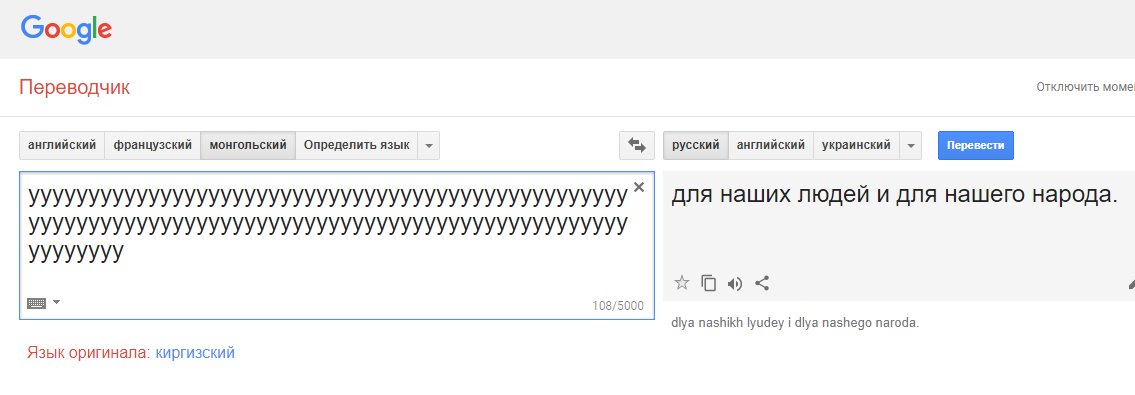Listen to translation with speaker icon
The height and width of the screenshot is (395, 1135).
click(735, 284)
